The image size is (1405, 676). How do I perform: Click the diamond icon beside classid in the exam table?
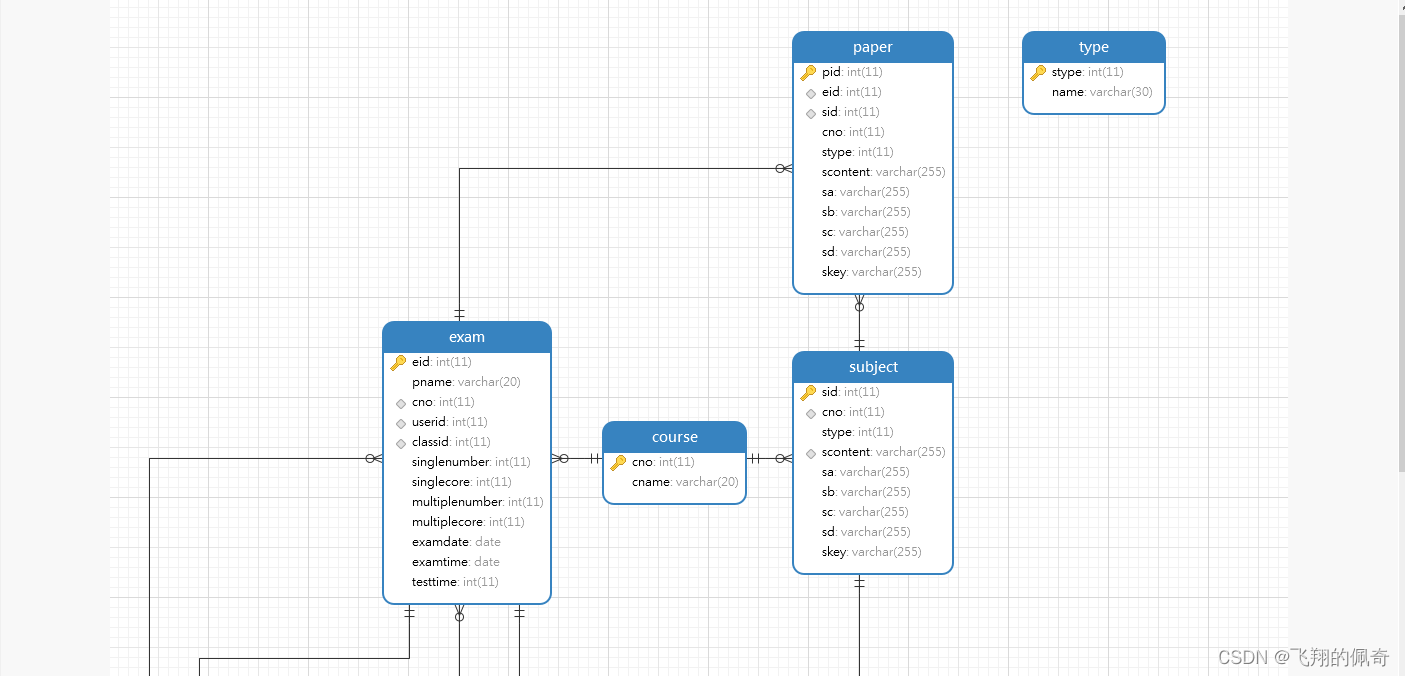tap(401, 443)
